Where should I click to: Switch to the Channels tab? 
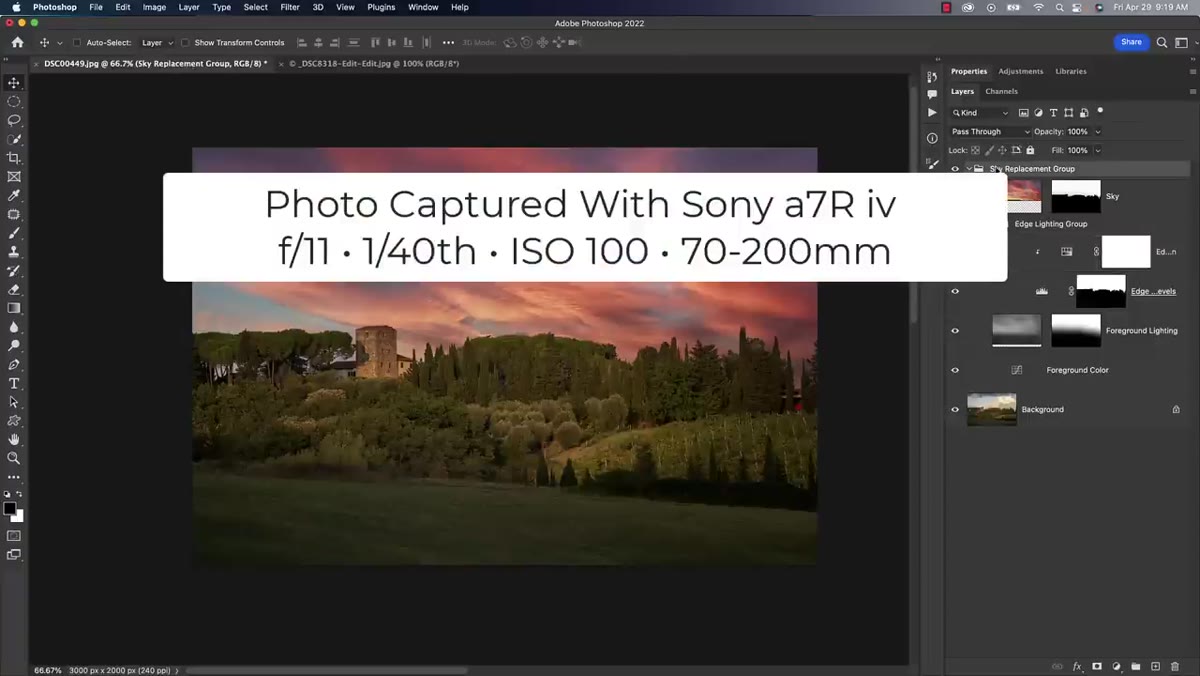point(1002,91)
